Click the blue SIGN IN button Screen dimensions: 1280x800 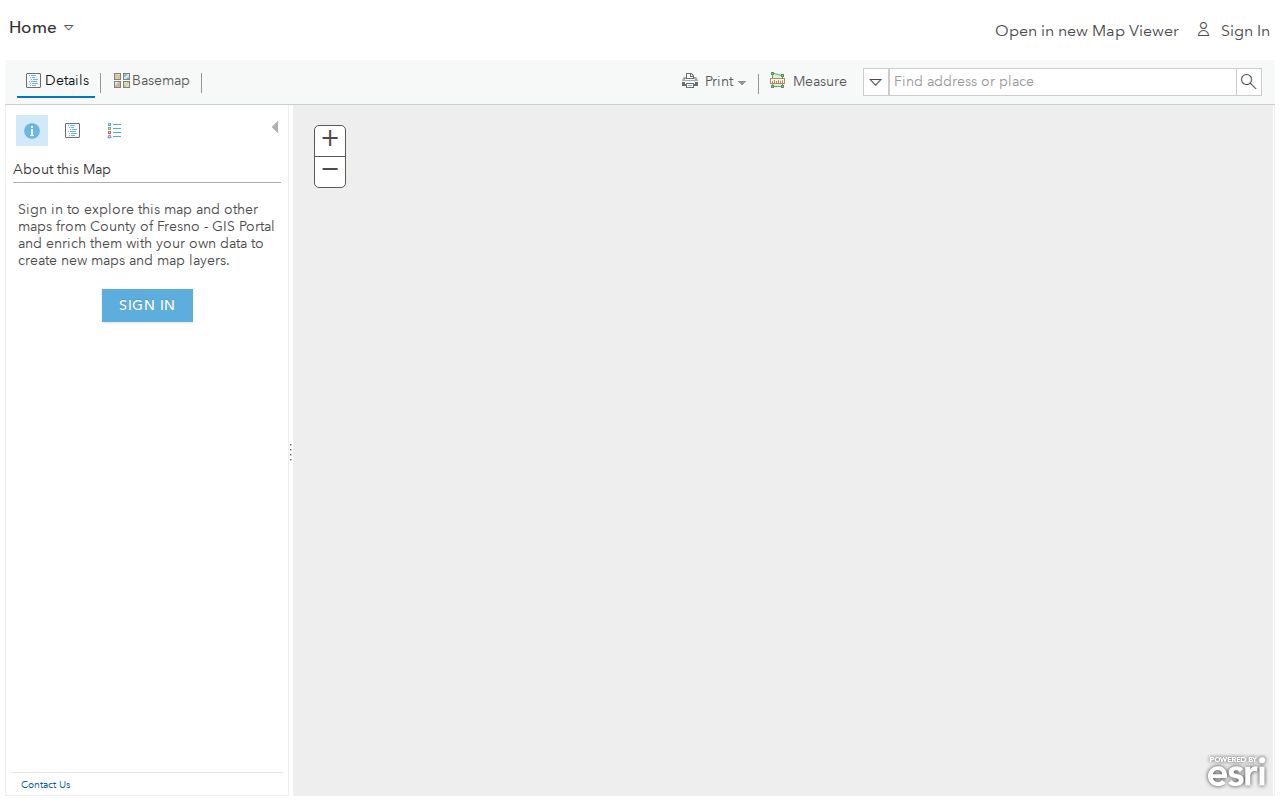[x=147, y=306]
